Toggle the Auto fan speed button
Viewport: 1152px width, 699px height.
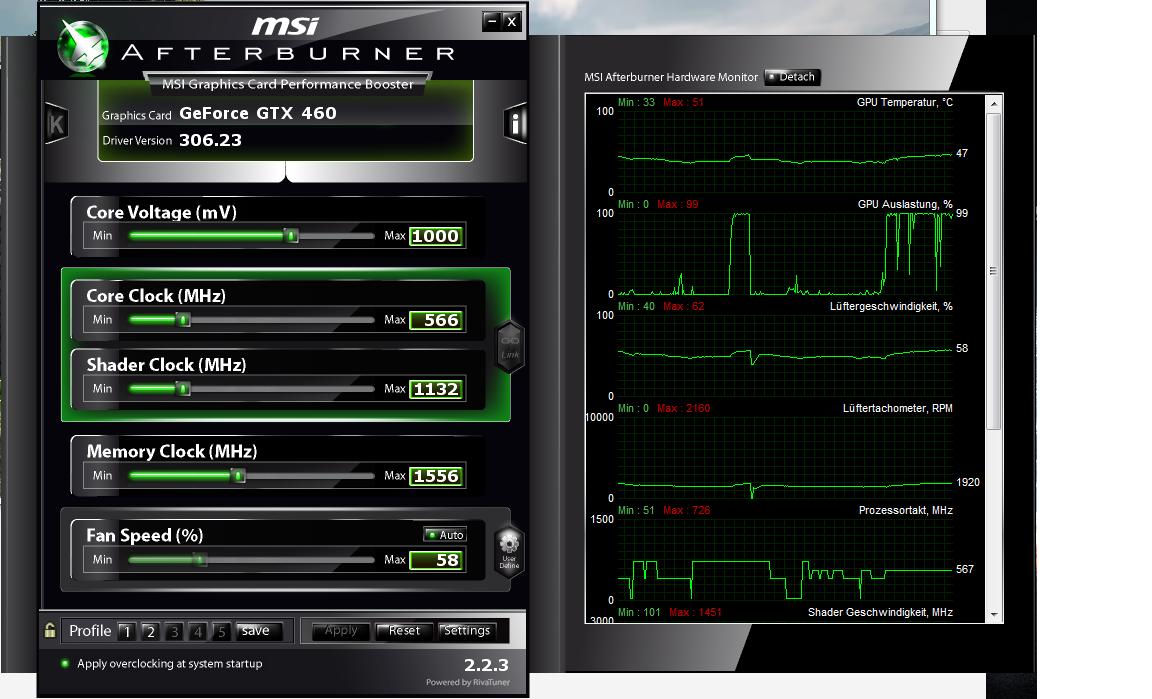tap(445, 534)
